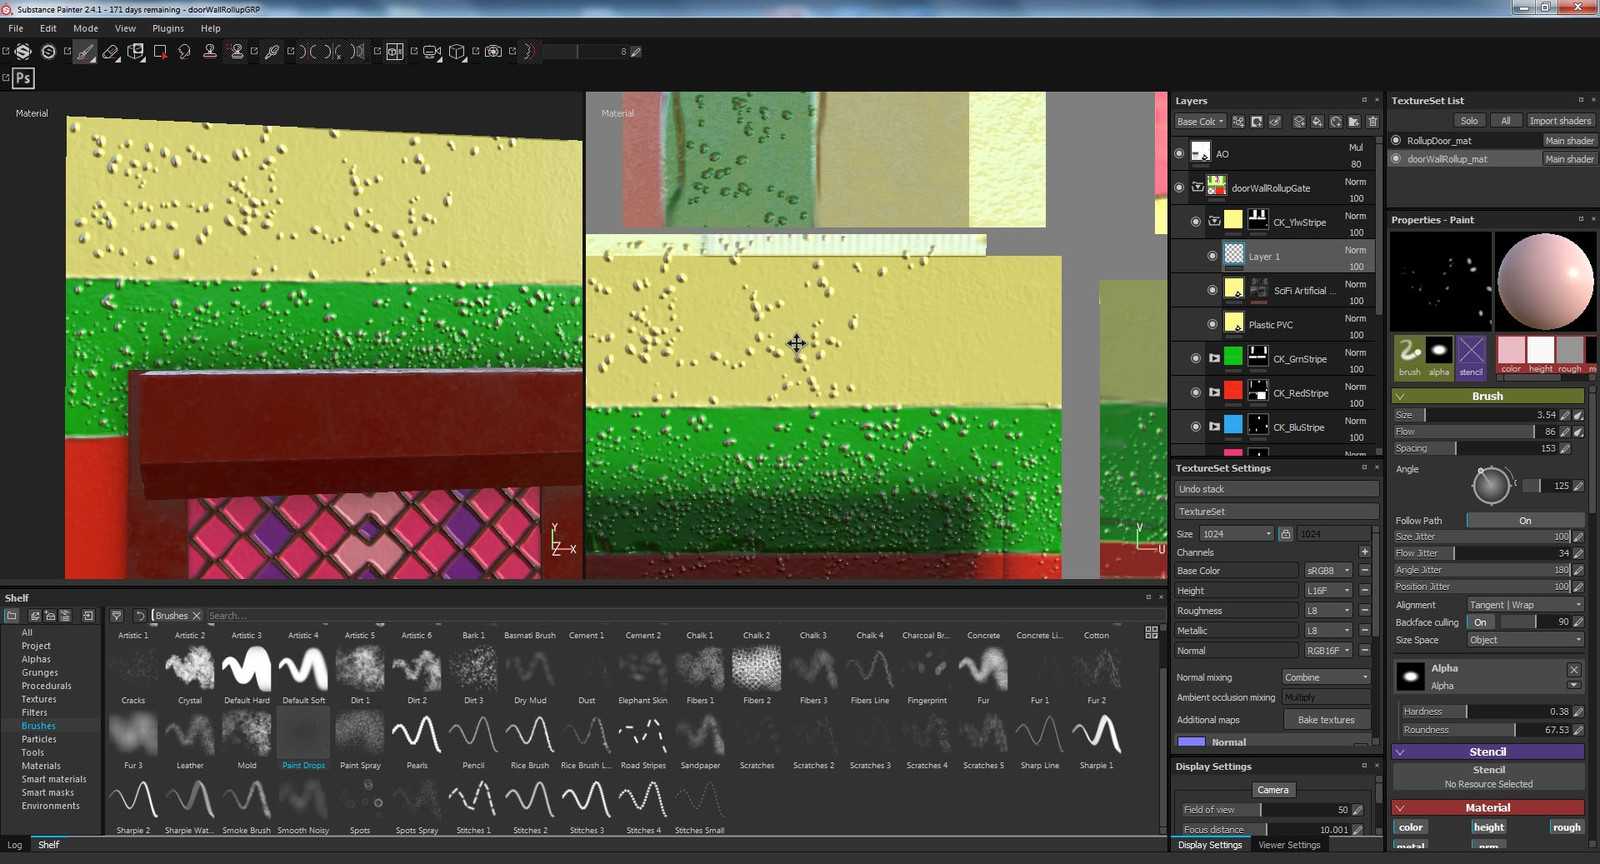This screenshot has width=1600, height=864.
Task: Click the Solo button
Action: coord(1468,121)
